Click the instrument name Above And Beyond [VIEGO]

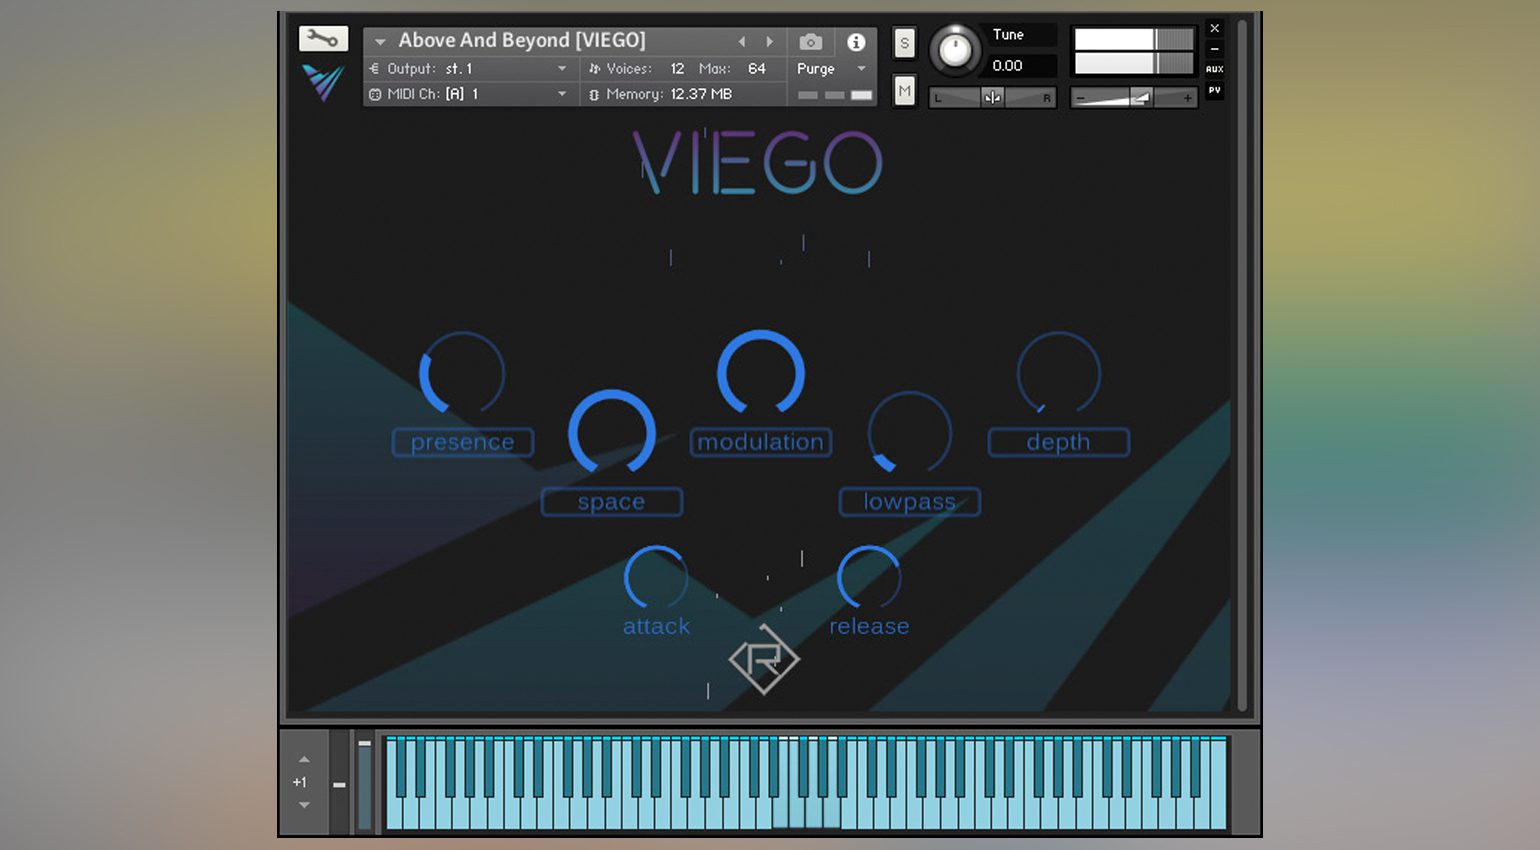[522, 40]
